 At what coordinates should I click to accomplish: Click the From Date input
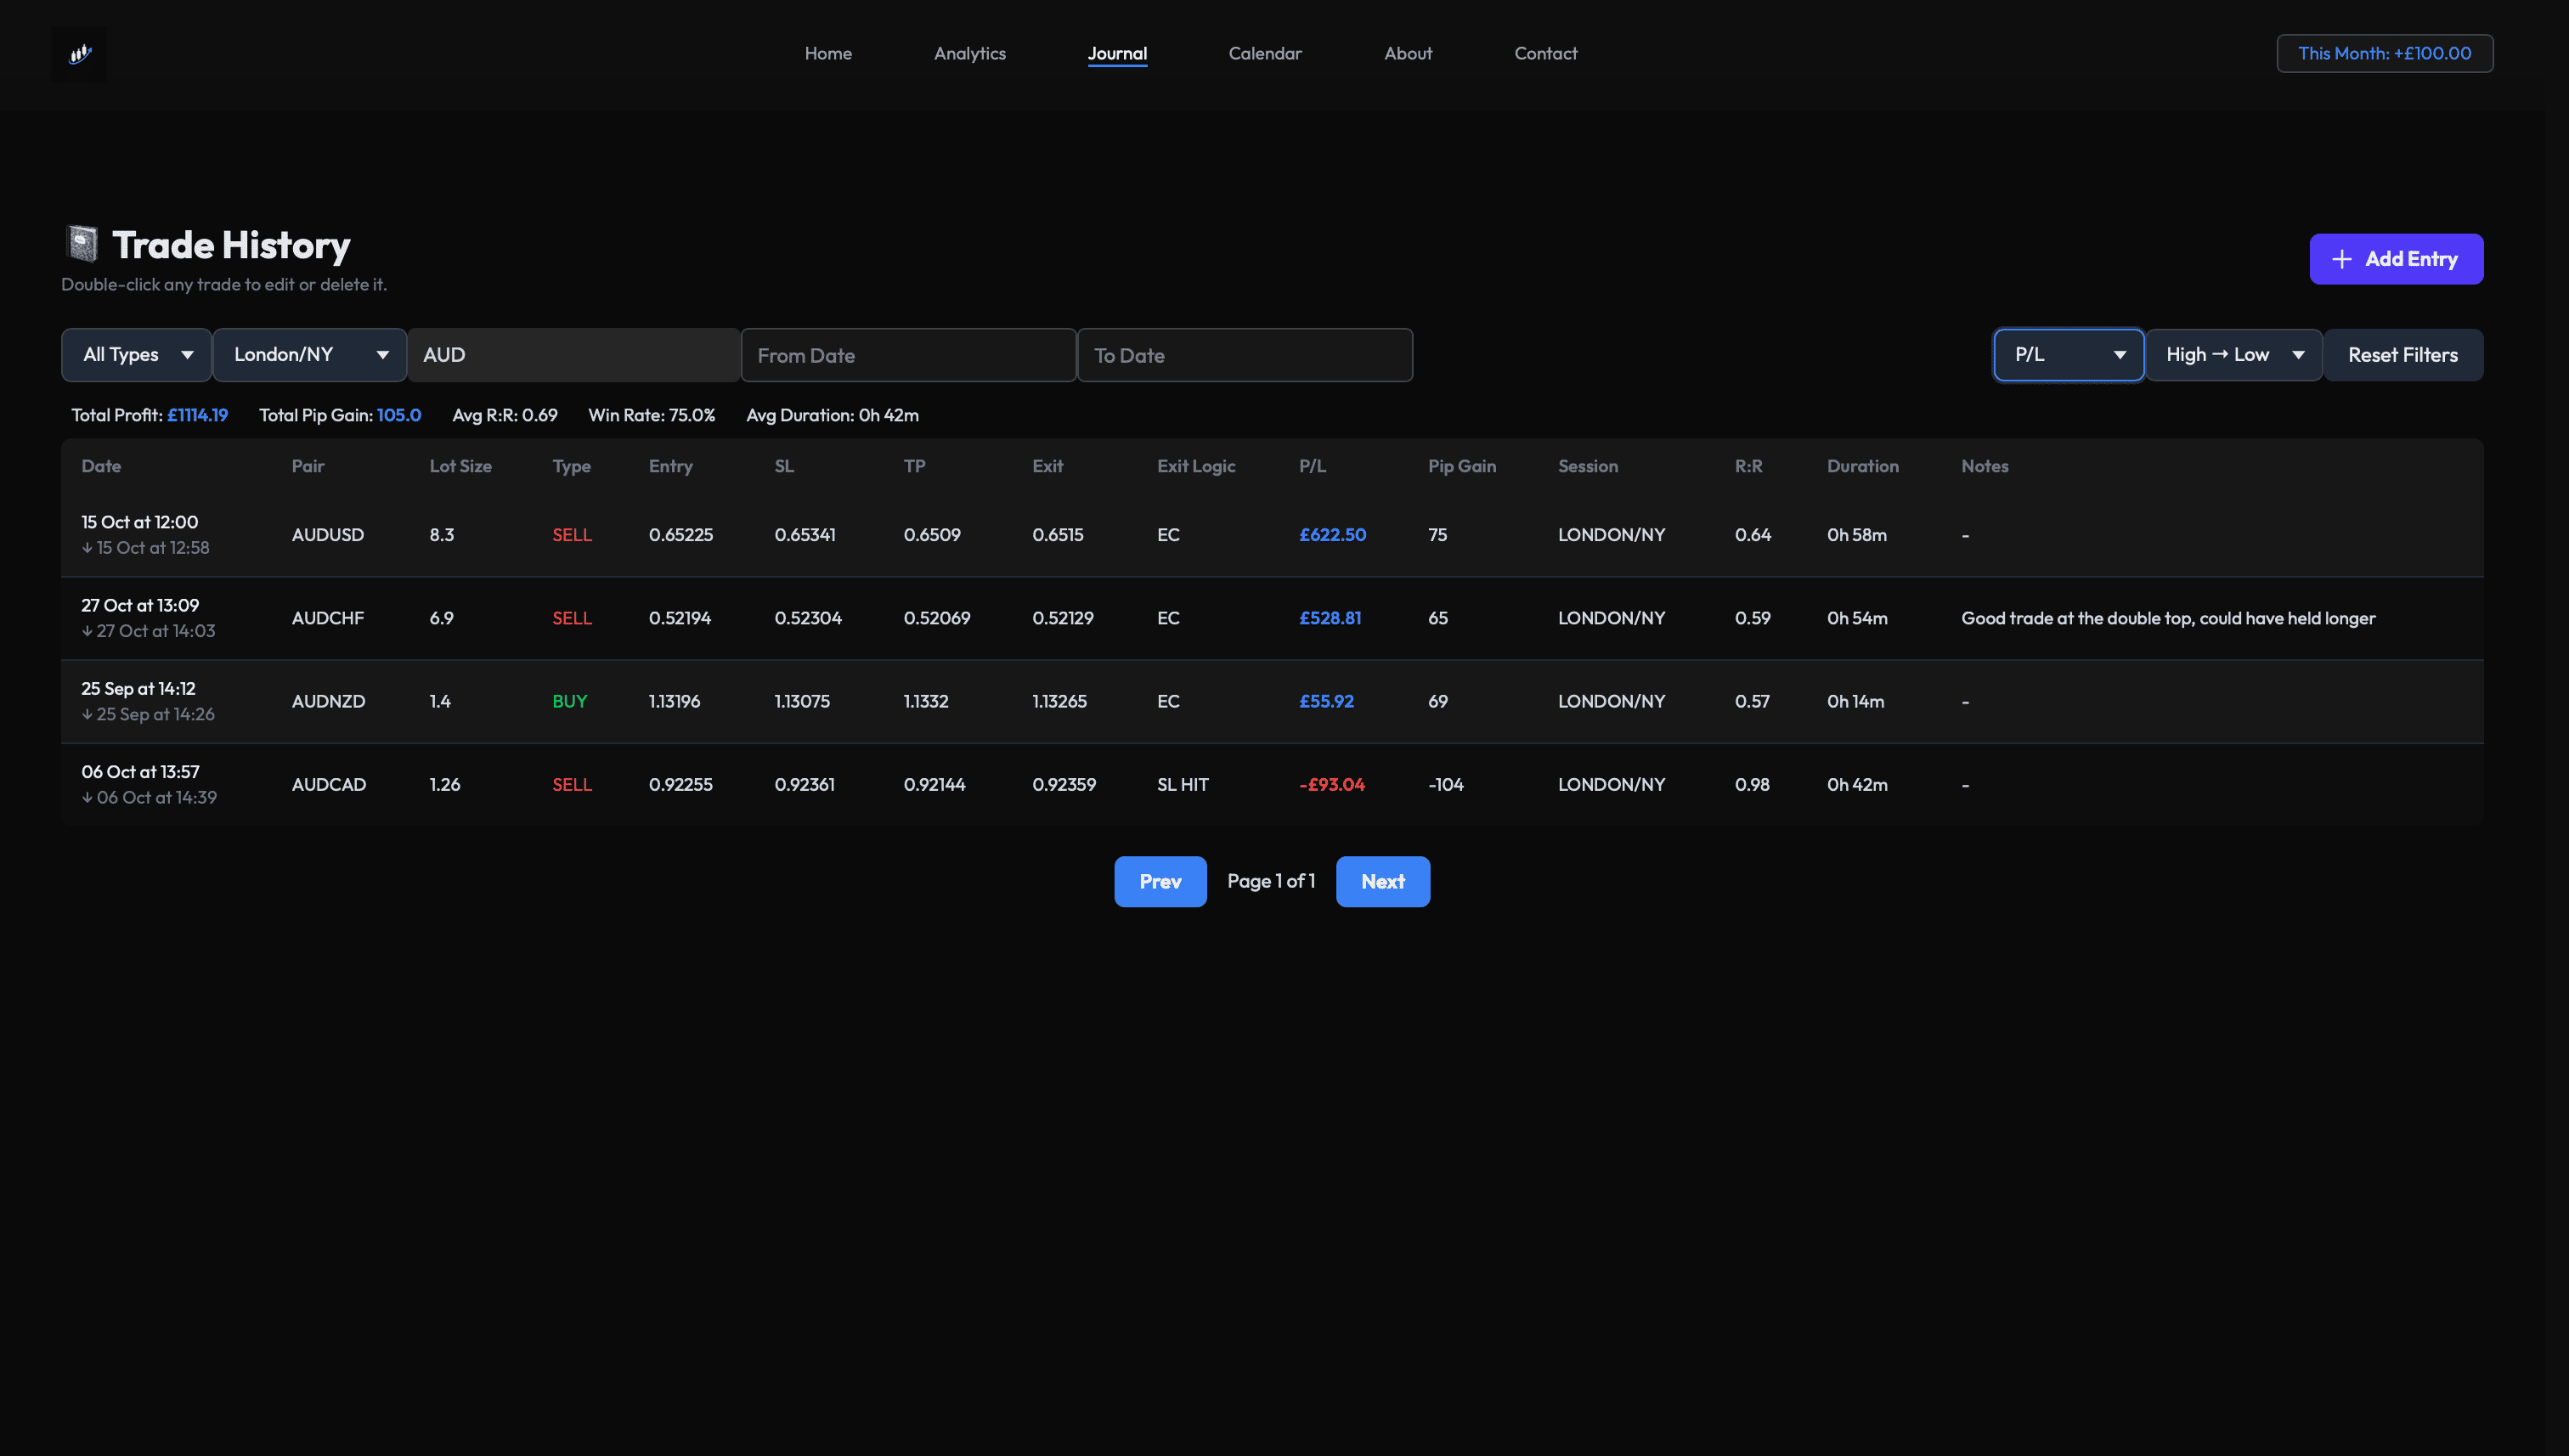[x=907, y=355]
